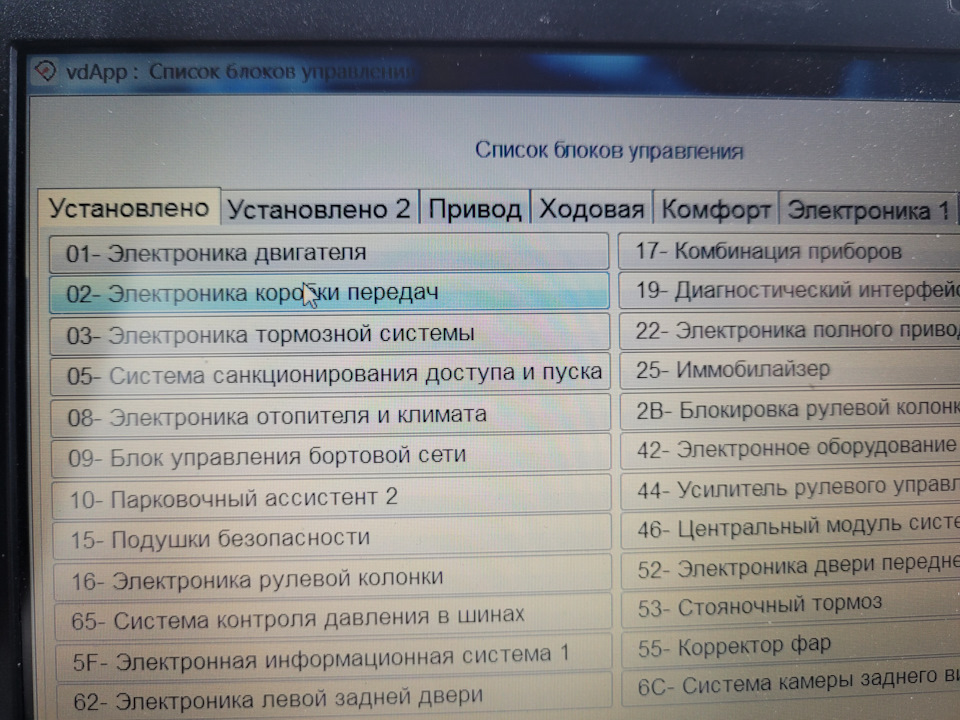Screen dimensions: 960x720
Task: Select 19- Диагностический интерфейс module
Action: tap(790, 290)
